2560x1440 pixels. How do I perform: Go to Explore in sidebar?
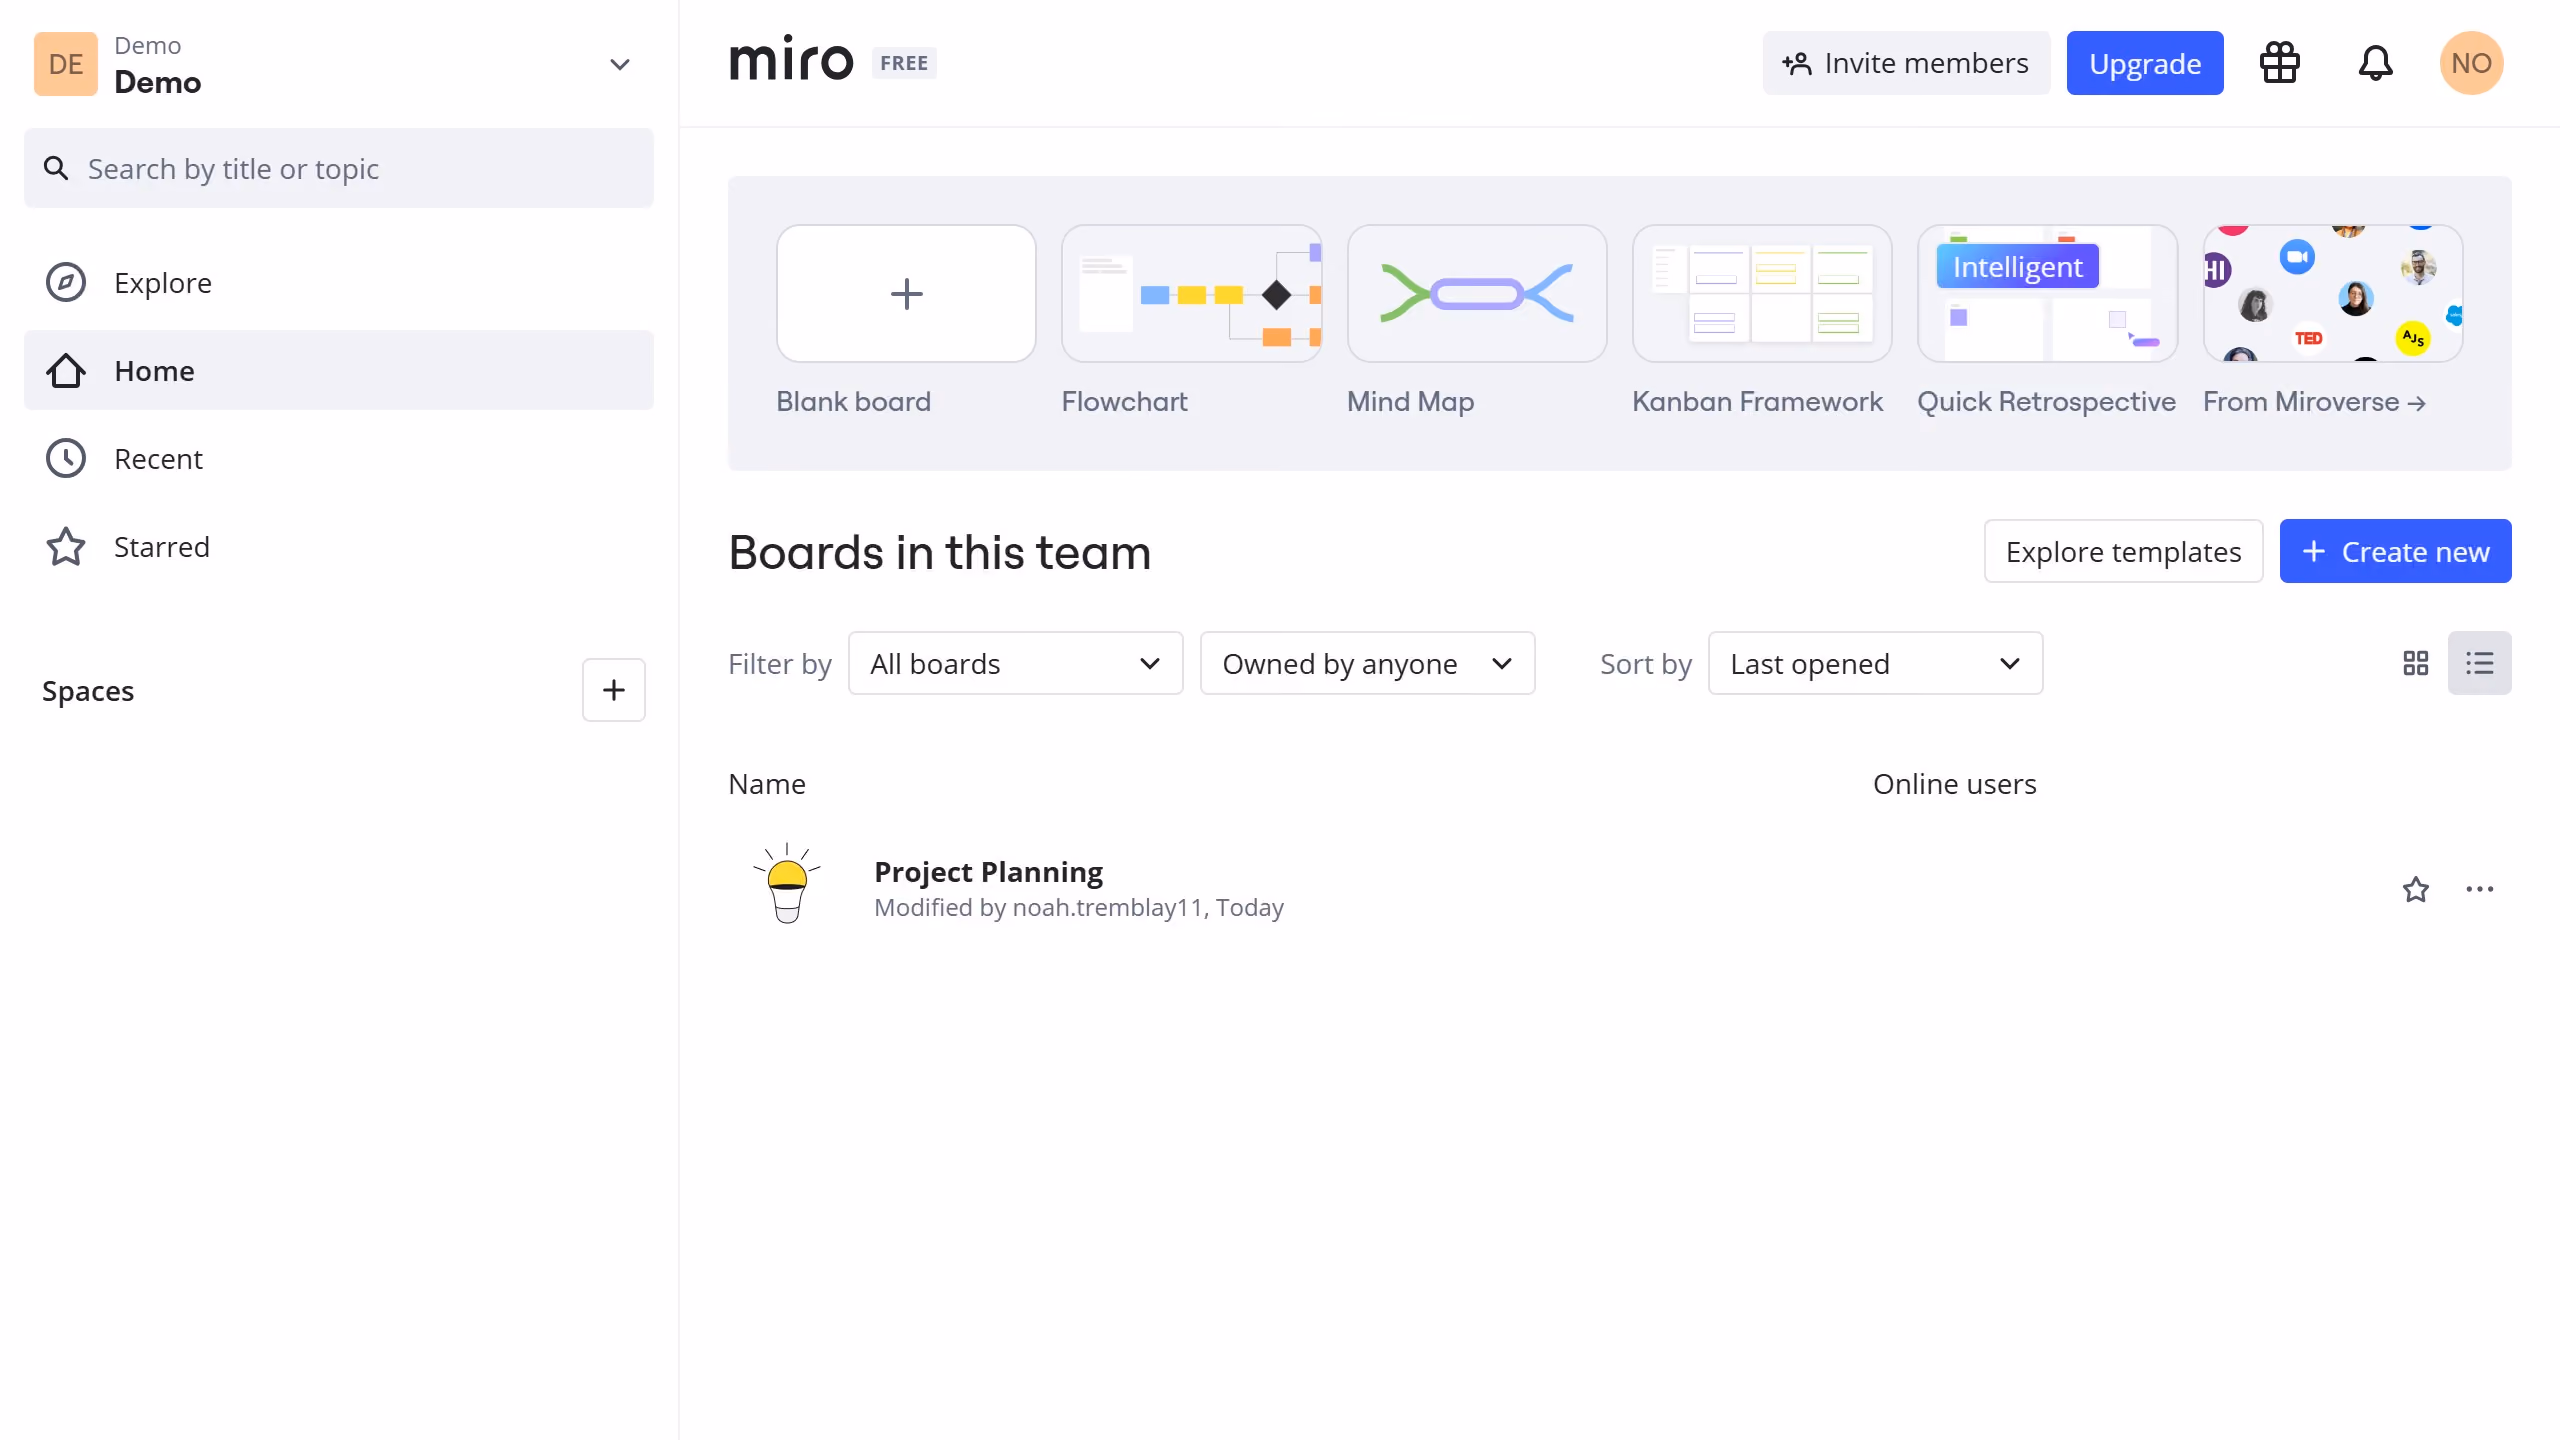click(339, 283)
